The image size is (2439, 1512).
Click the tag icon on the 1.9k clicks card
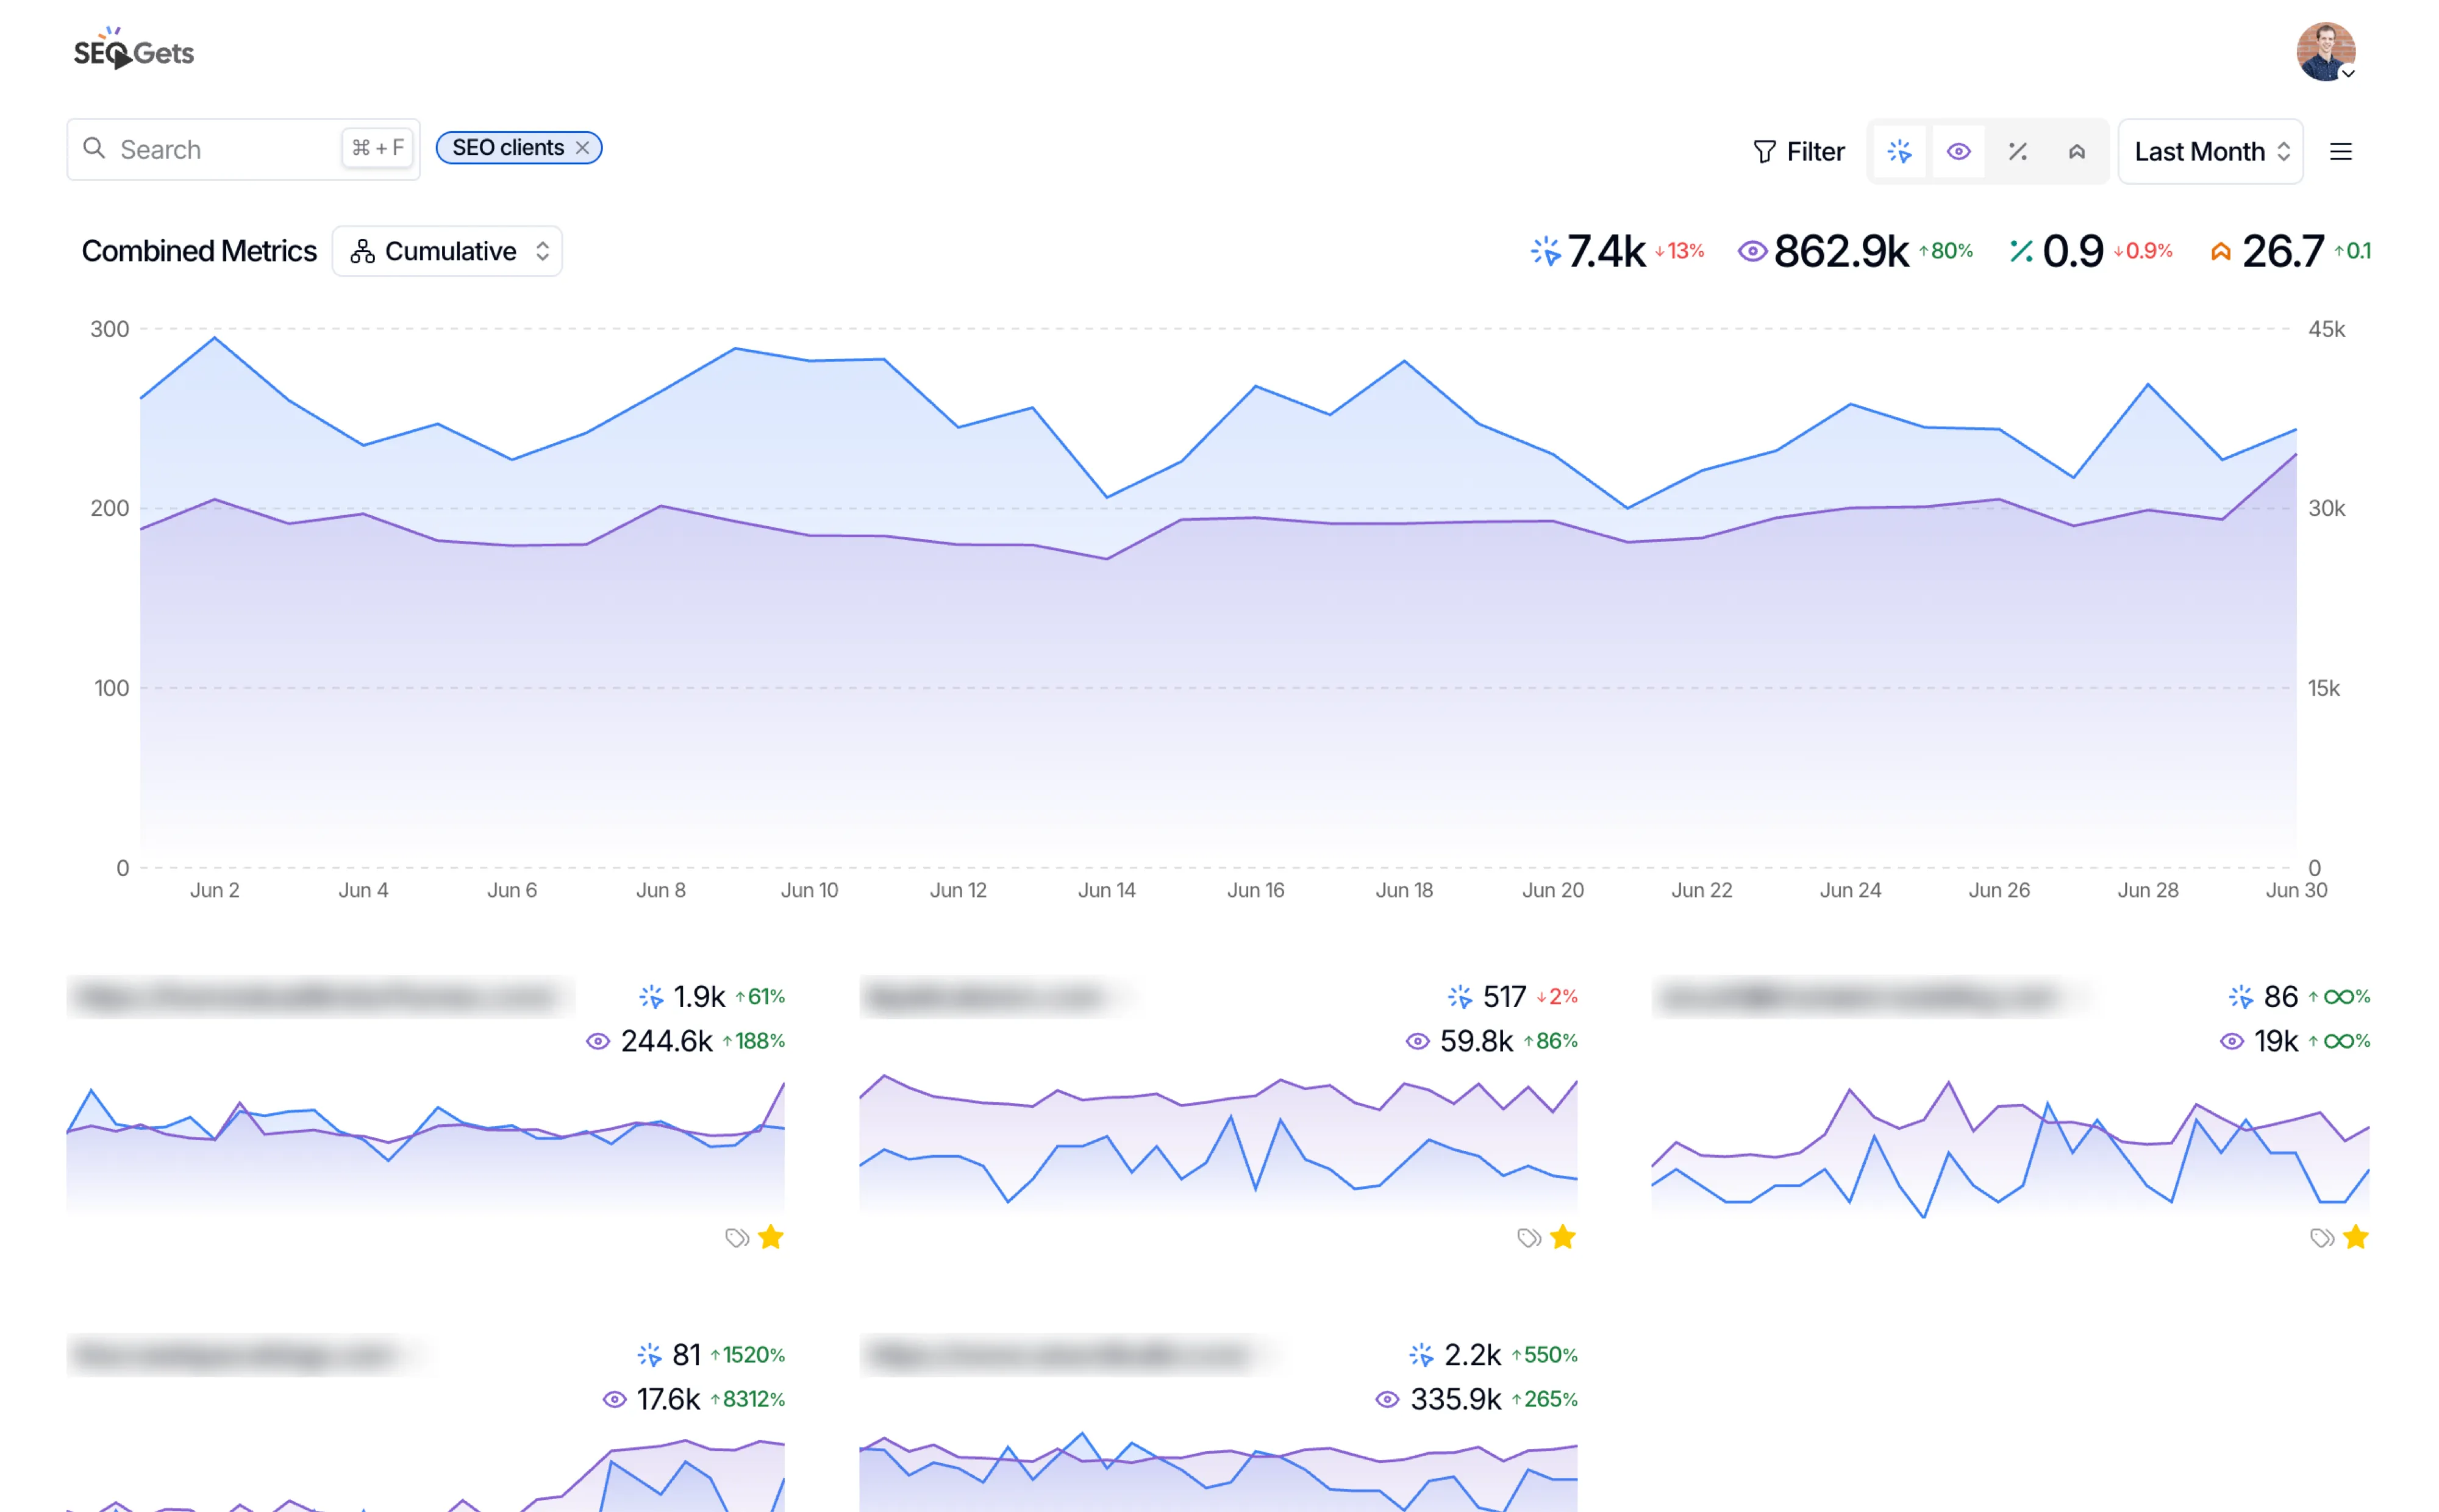click(x=736, y=1237)
